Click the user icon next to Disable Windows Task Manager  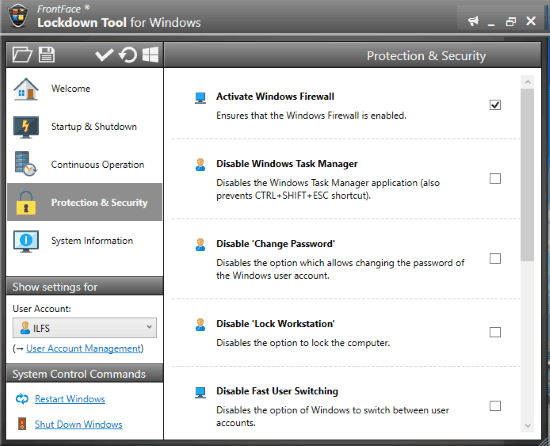click(x=200, y=164)
